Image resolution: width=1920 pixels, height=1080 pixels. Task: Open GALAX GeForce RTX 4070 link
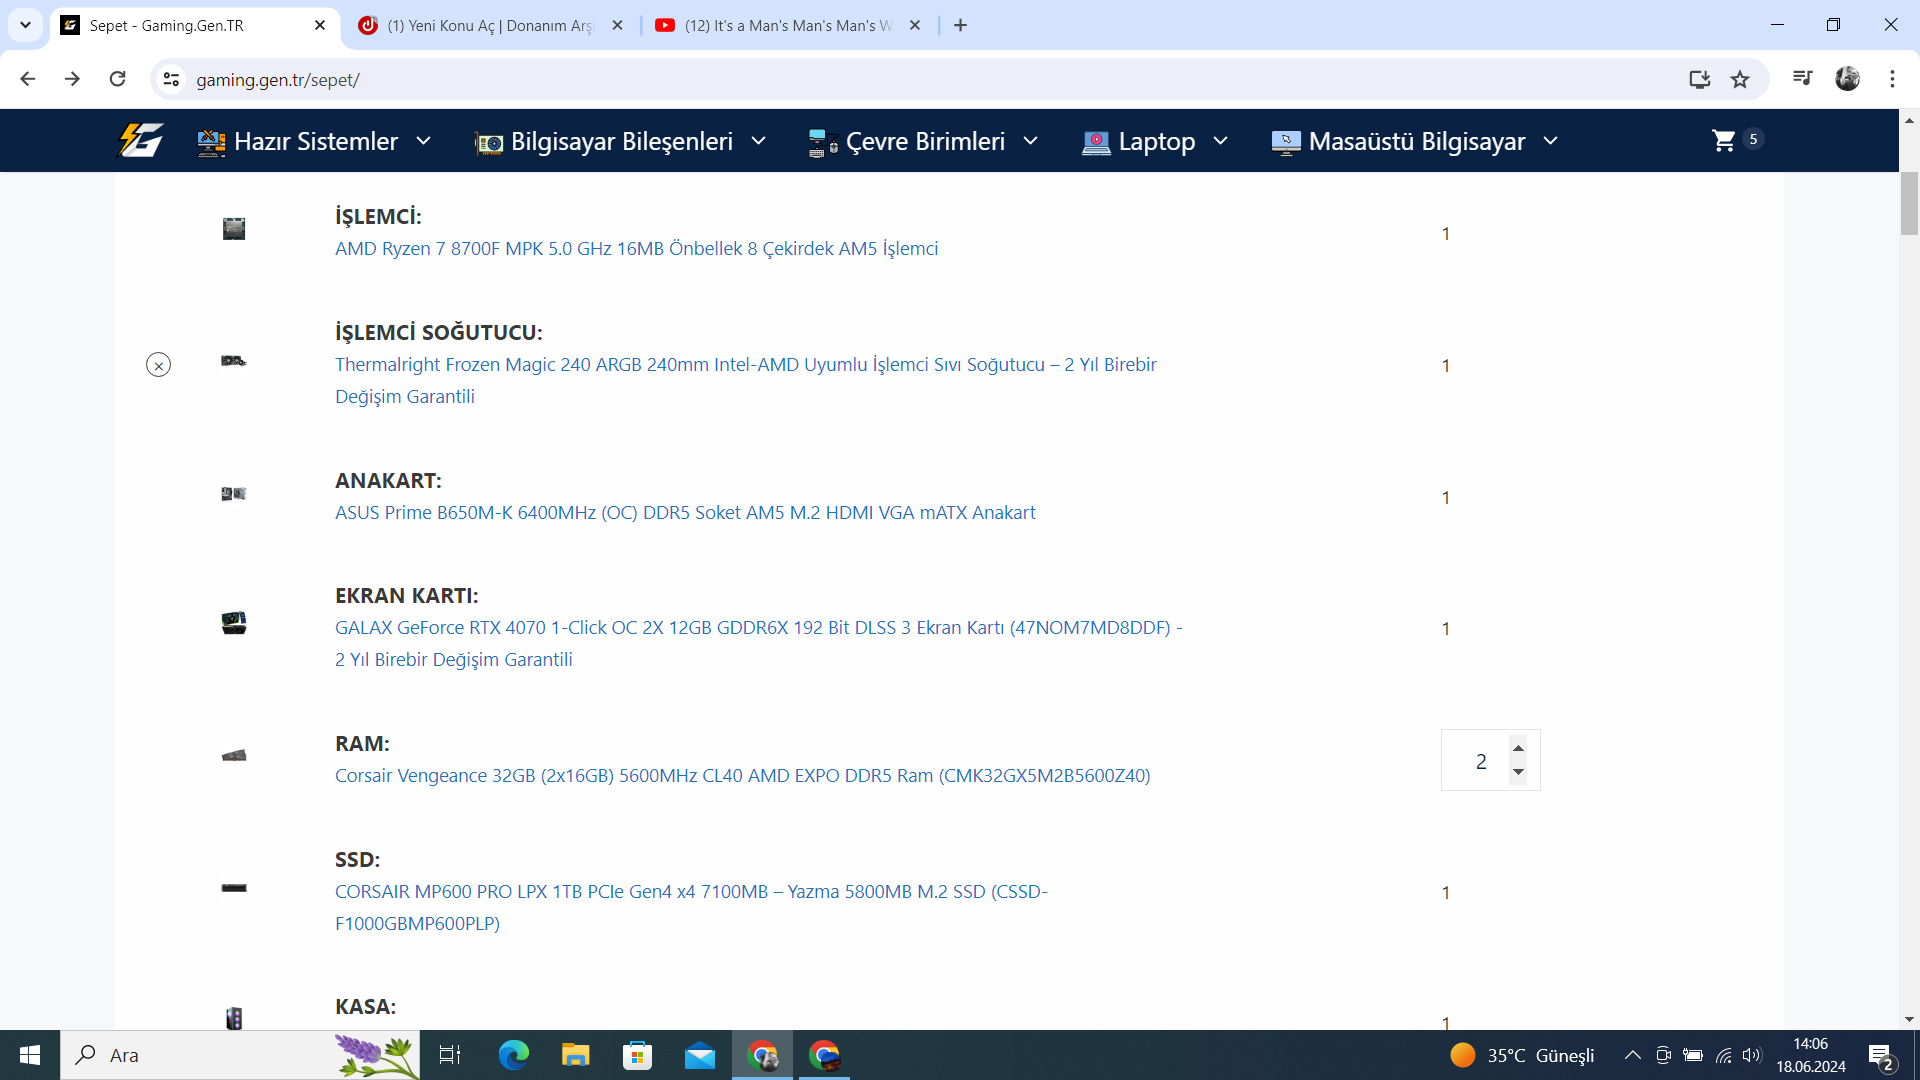click(759, 643)
